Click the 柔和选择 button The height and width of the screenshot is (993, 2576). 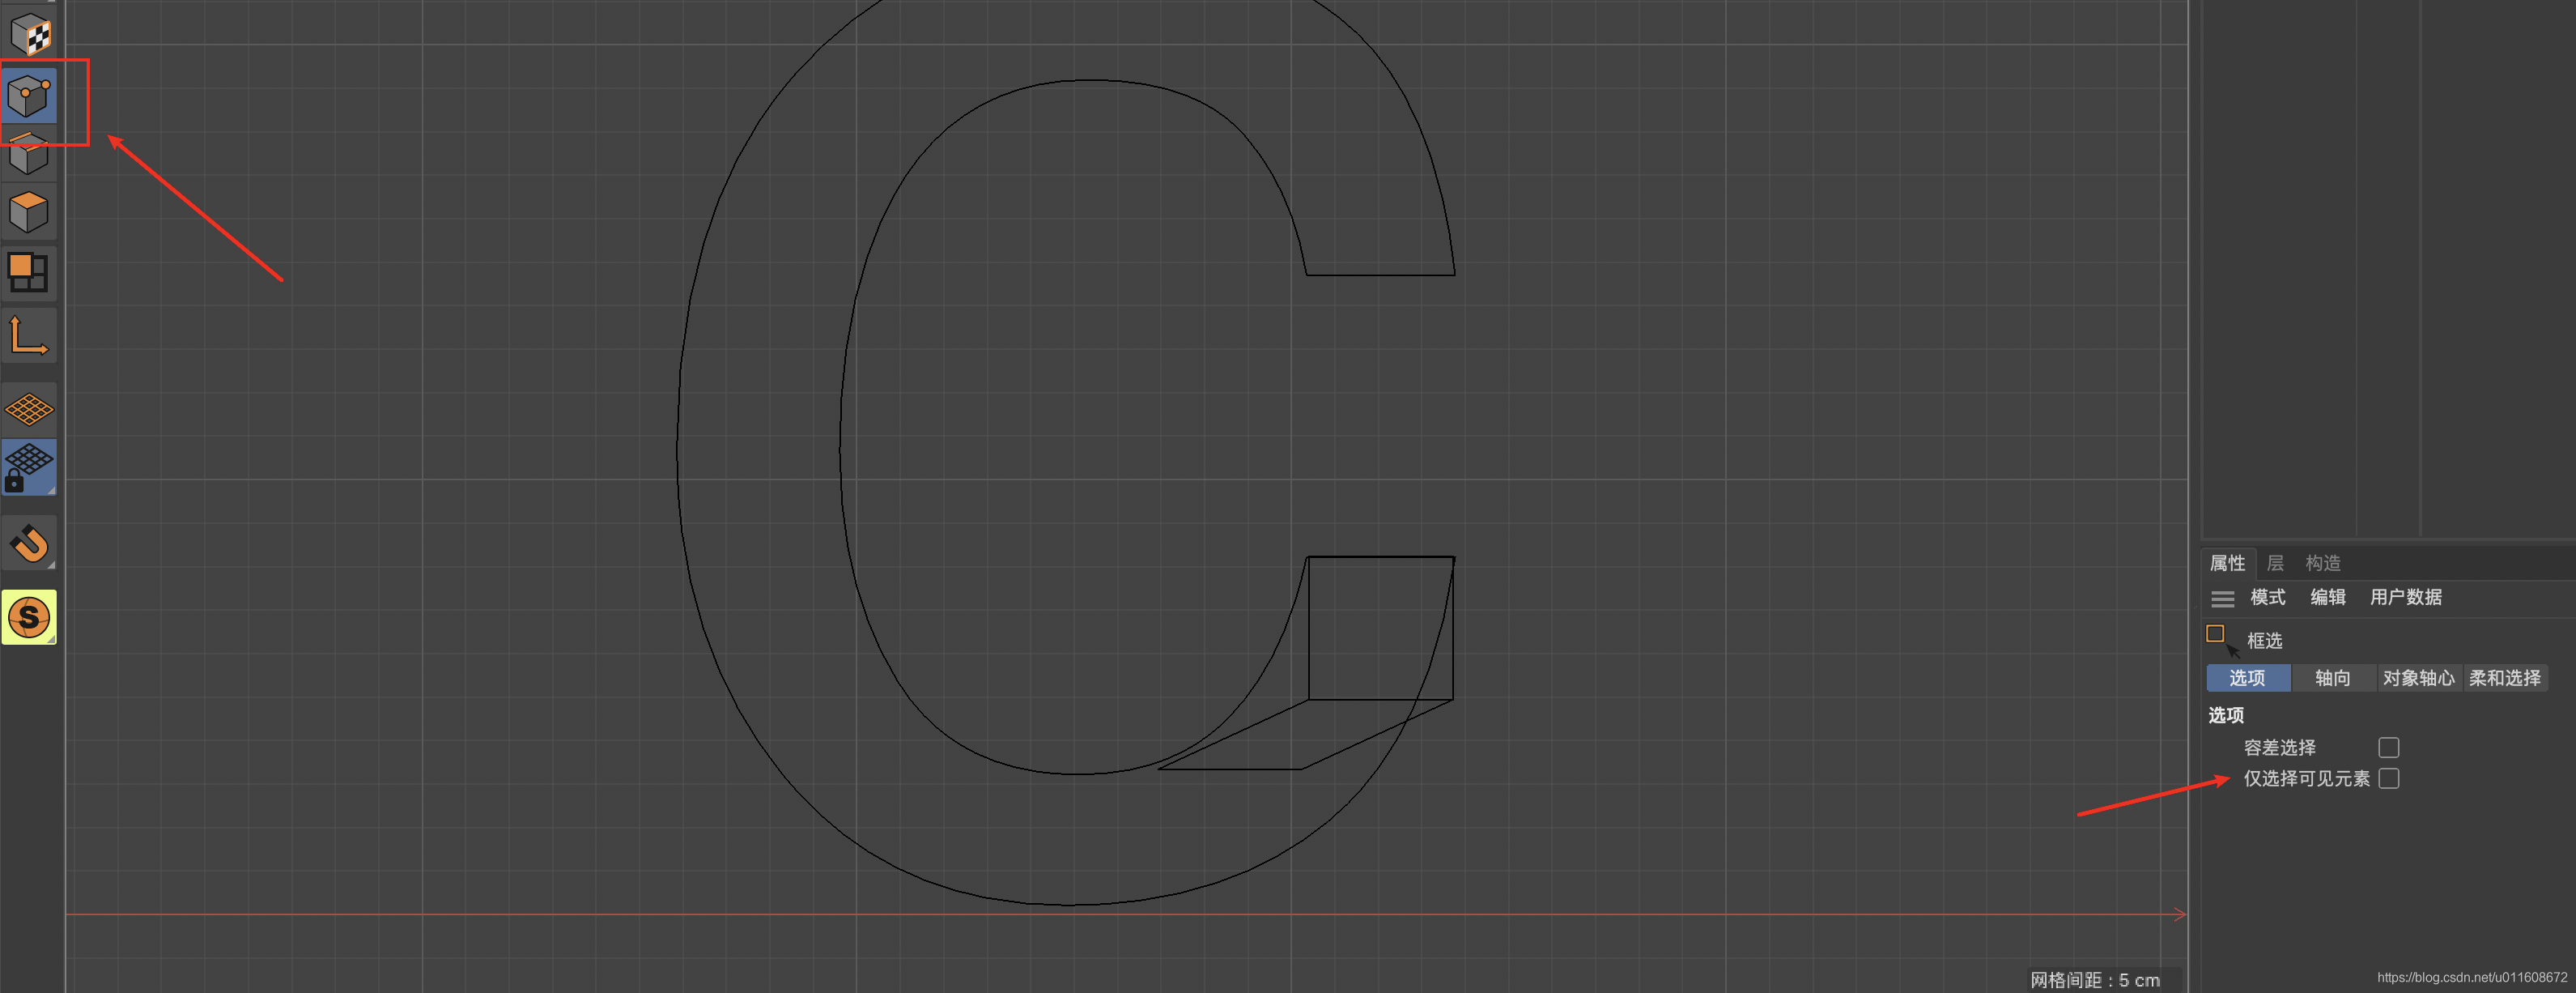pos(2504,678)
